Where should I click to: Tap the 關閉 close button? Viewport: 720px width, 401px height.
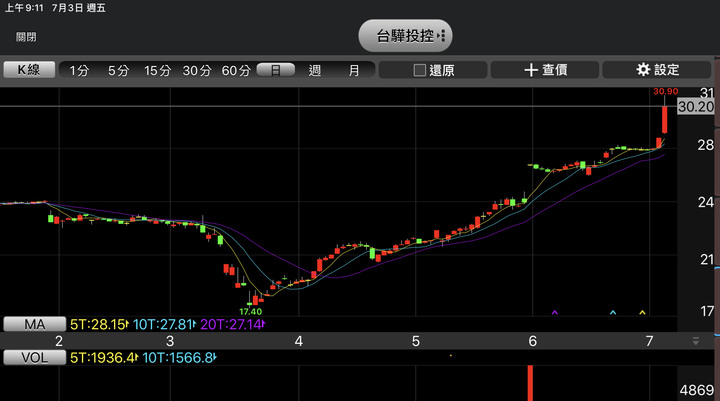click(26, 37)
